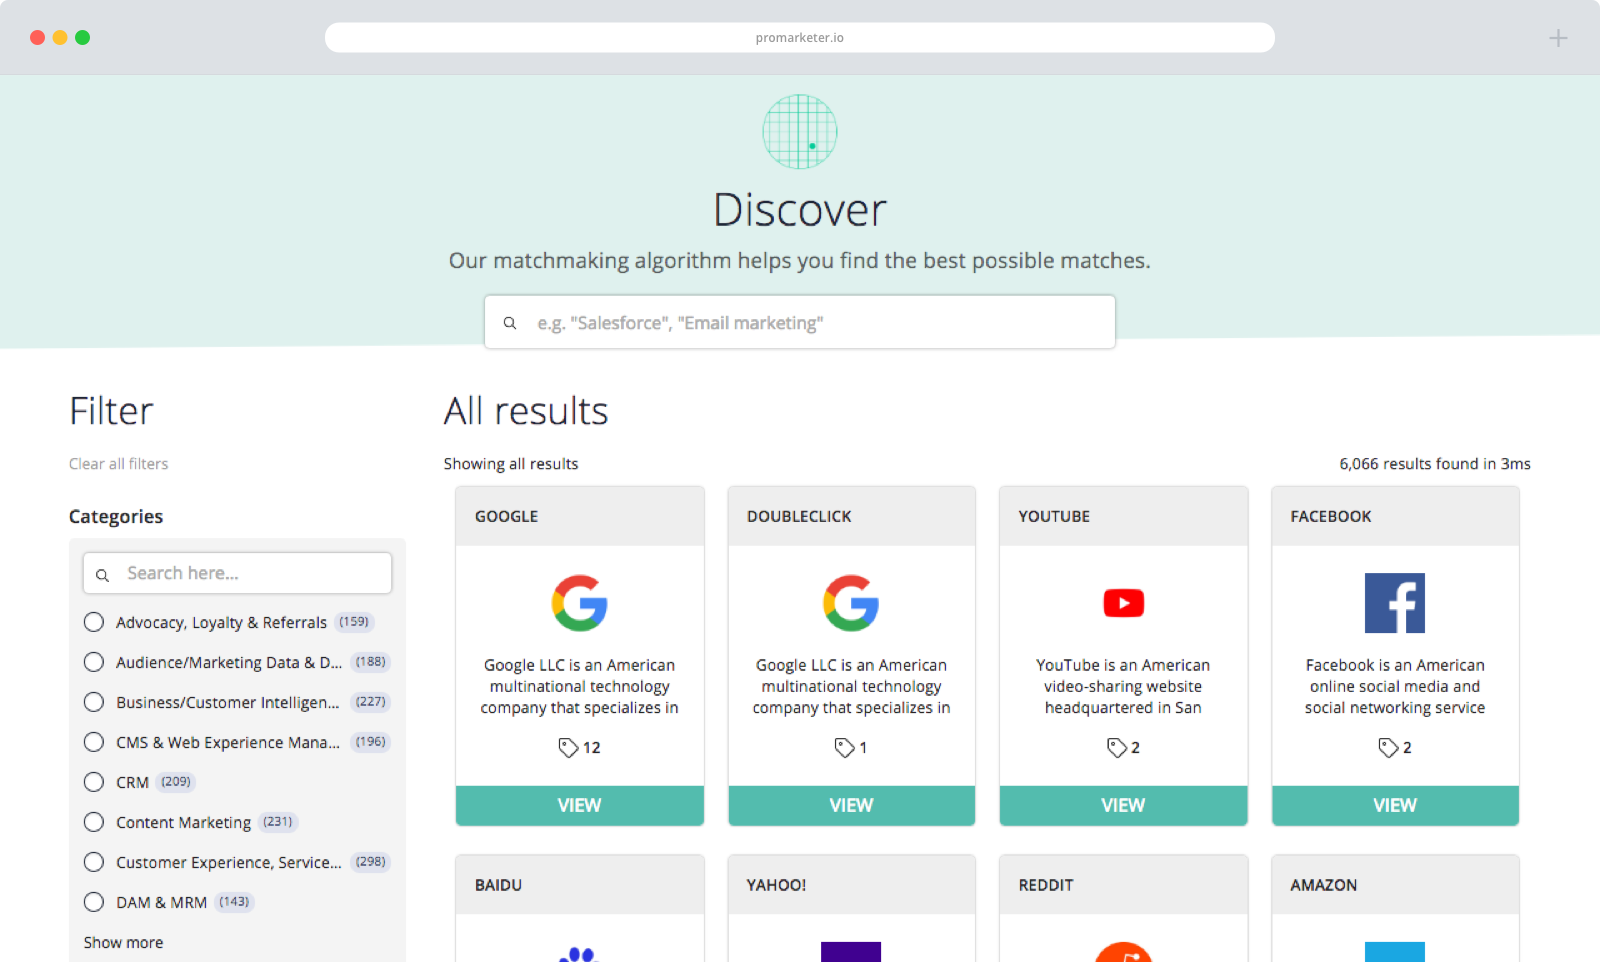
Task: Focus the main Discover search field
Action: 800,322
